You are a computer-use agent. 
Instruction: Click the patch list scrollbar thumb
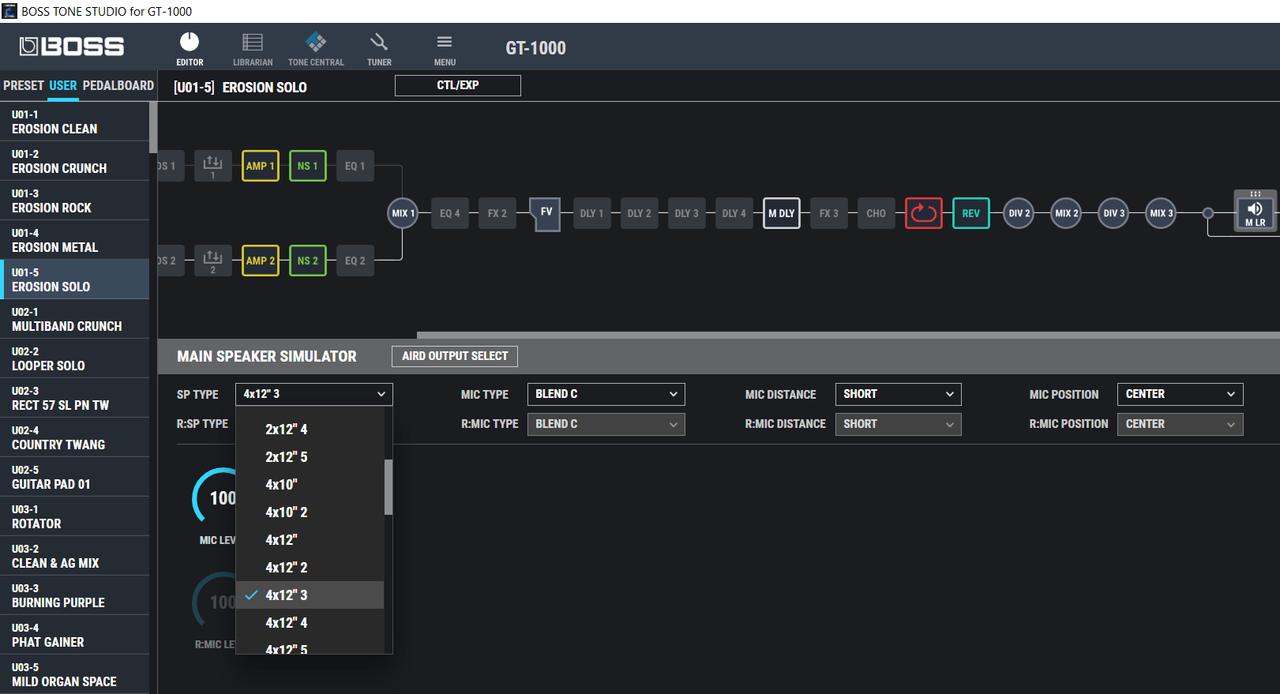click(153, 126)
